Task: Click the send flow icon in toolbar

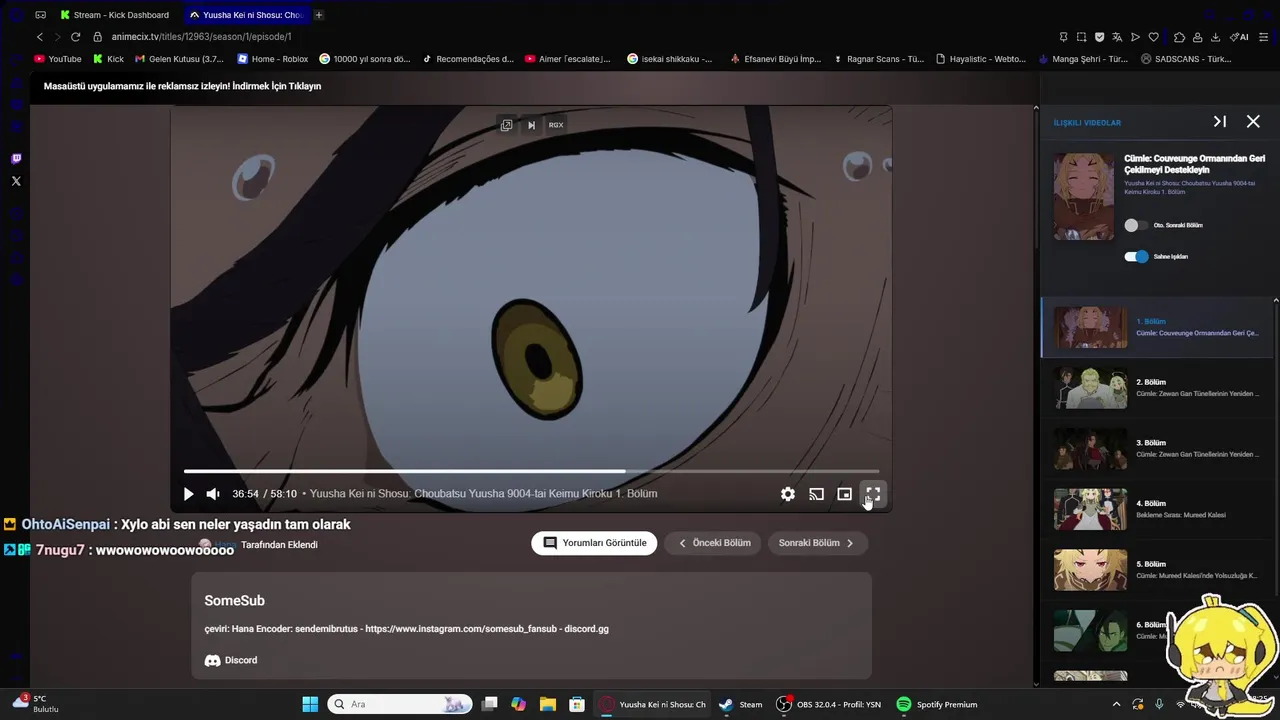Action: (1135, 37)
